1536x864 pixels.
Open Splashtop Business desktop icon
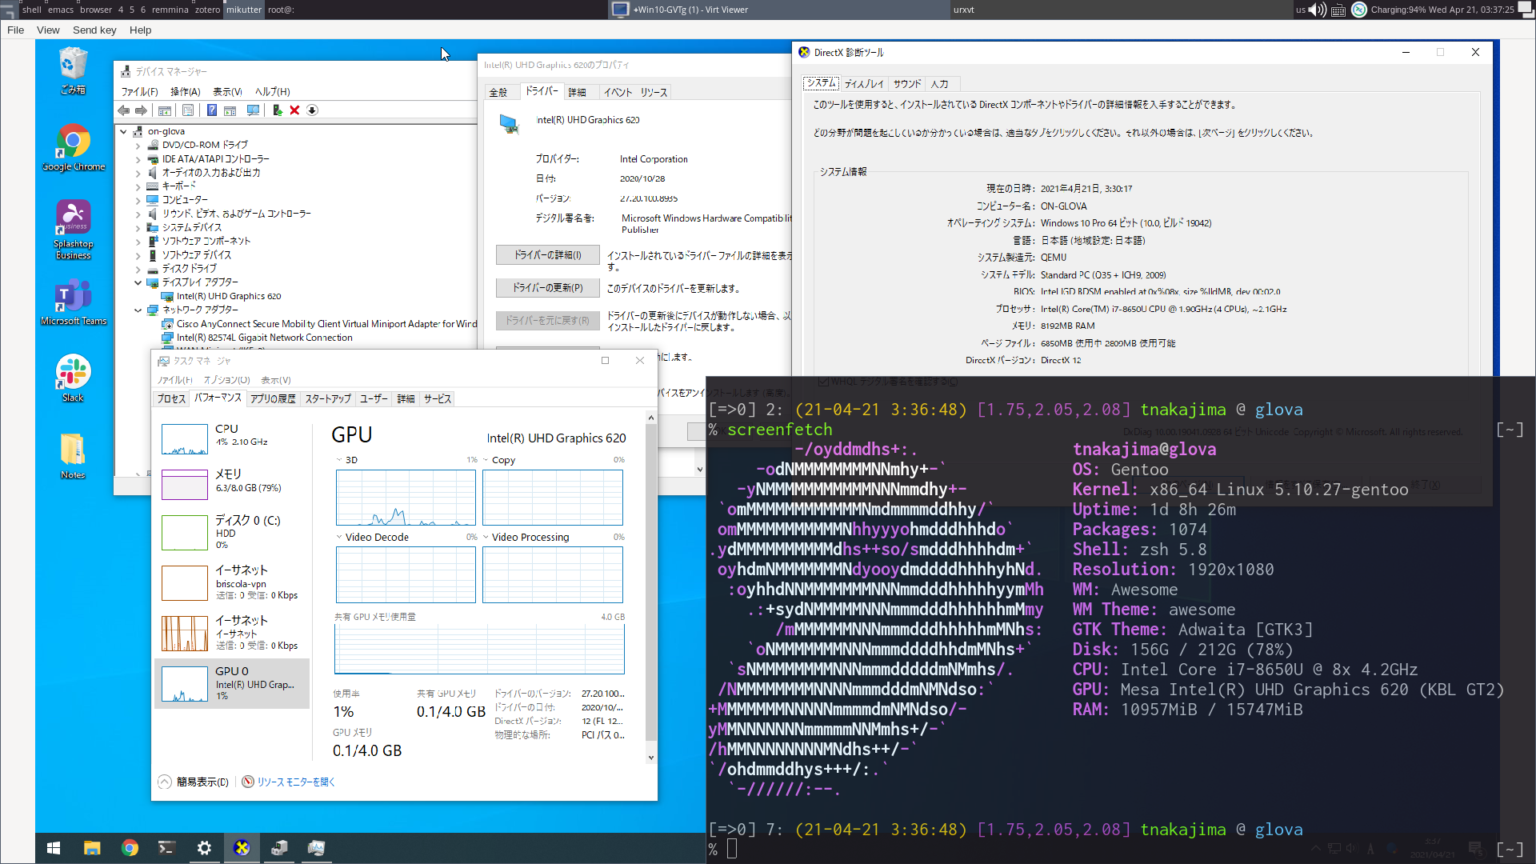click(73, 230)
